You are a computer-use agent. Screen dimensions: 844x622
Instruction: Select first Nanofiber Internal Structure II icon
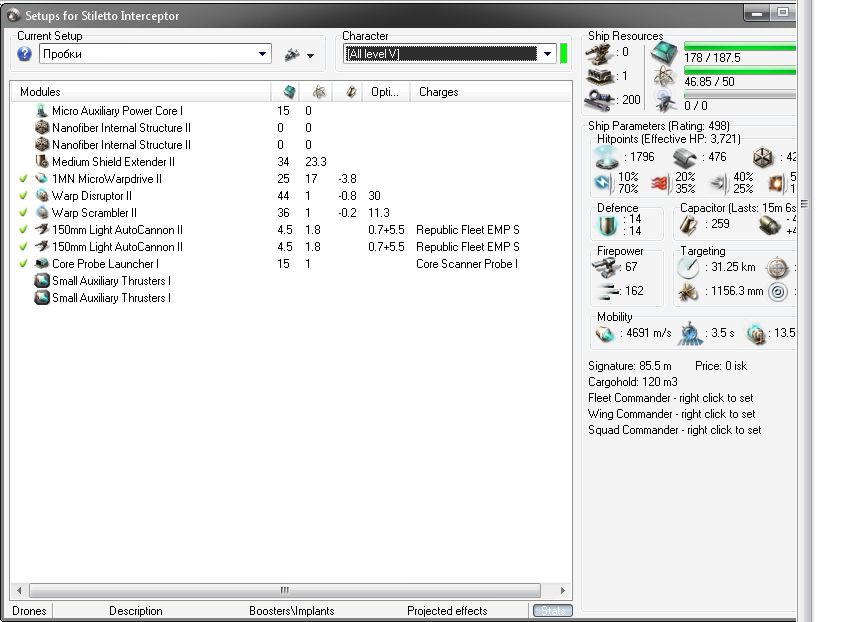41,128
